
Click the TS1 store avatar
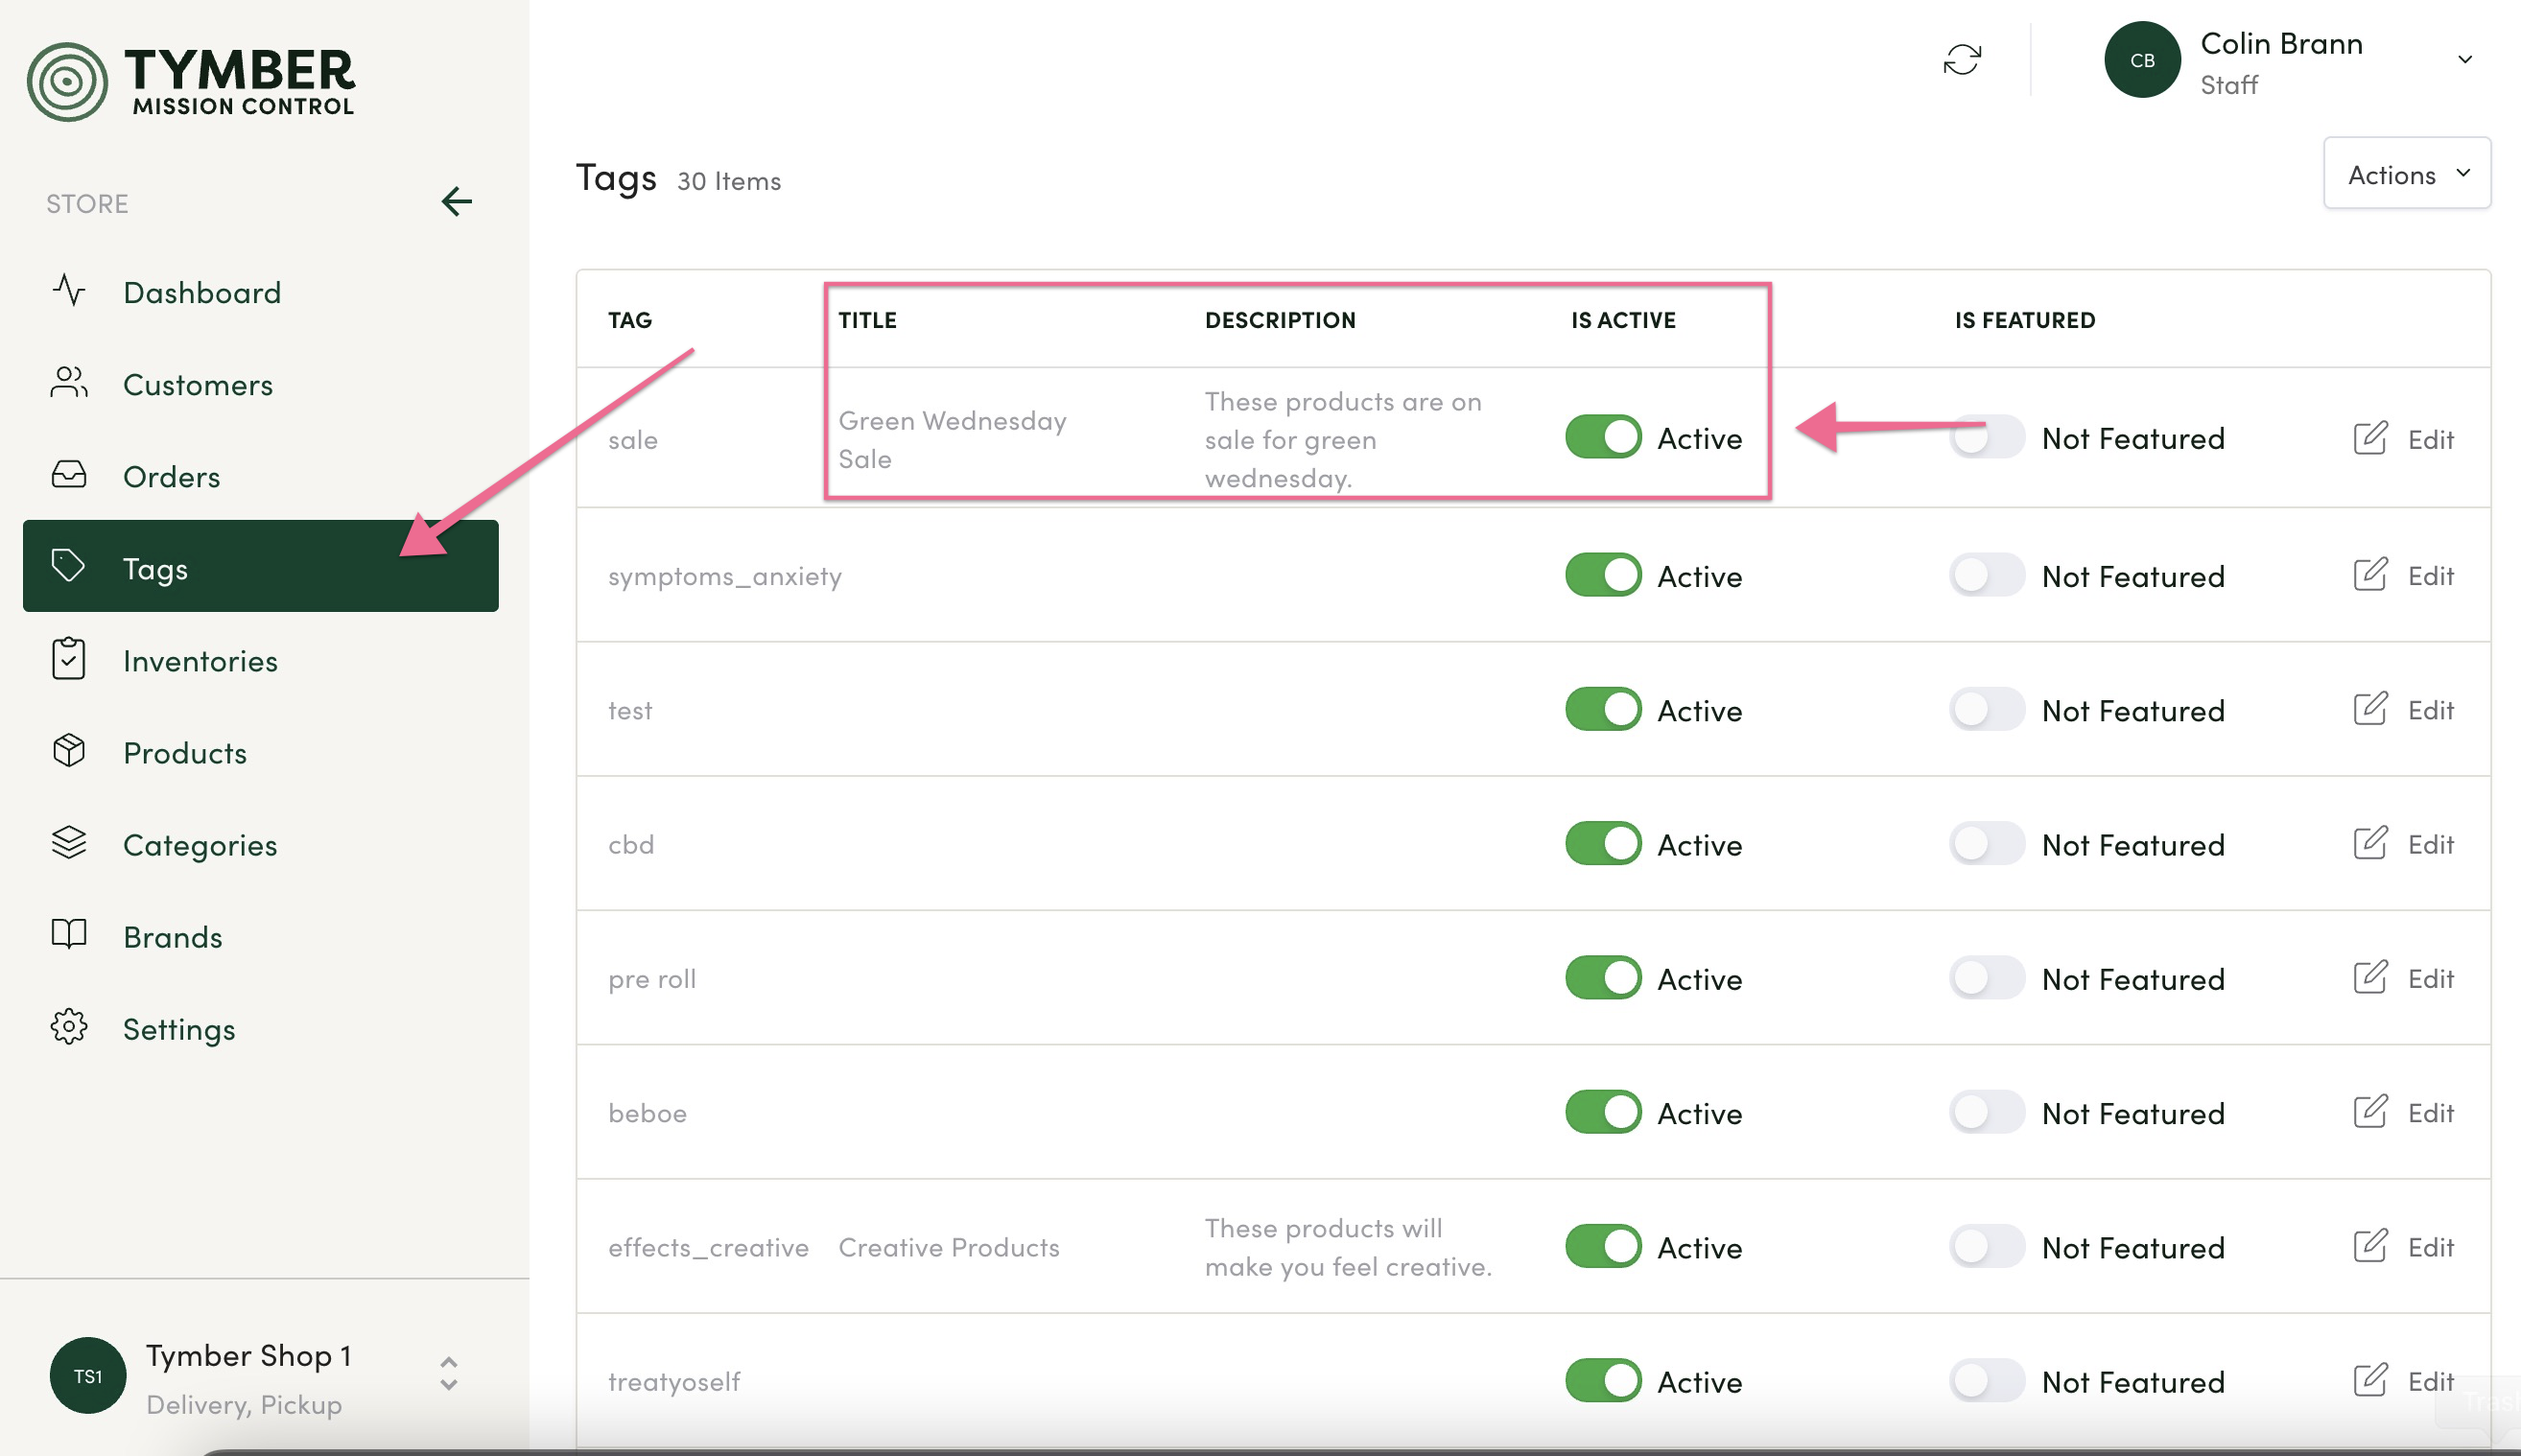pyautogui.click(x=88, y=1375)
